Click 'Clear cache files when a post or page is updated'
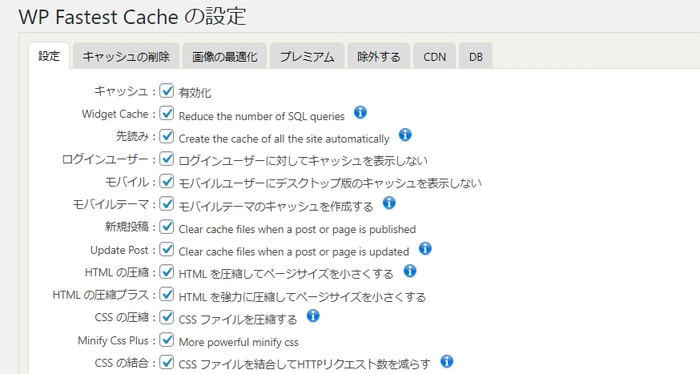The image size is (700, 374). [294, 252]
